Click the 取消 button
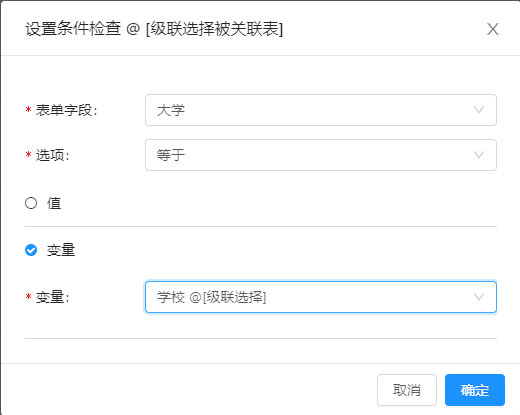This screenshot has width=520, height=415. 407,390
